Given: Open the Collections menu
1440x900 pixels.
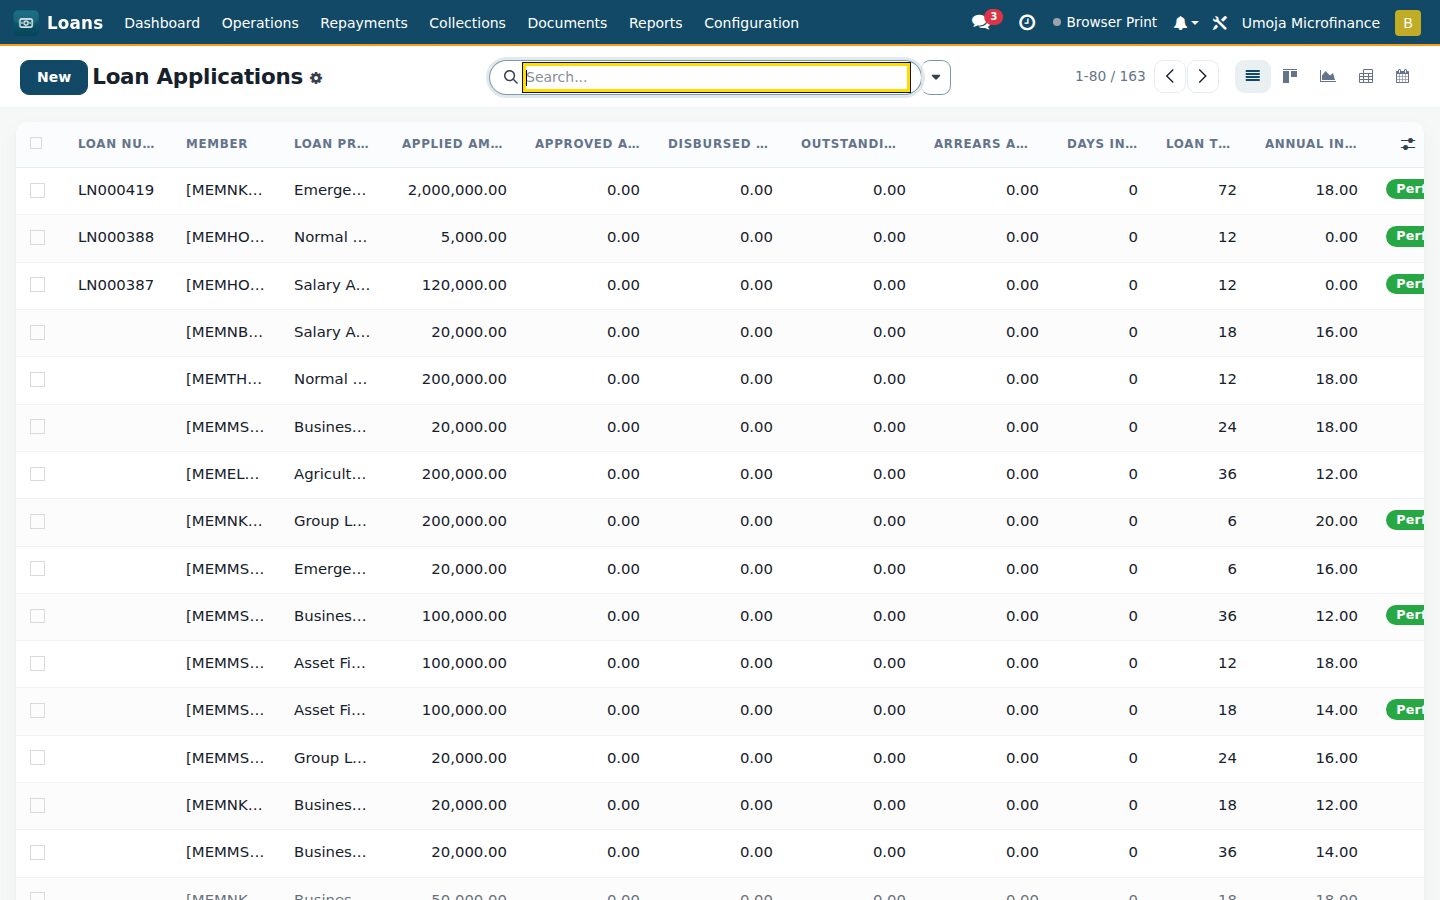Looking at the screenshot, I should point(467,22).
